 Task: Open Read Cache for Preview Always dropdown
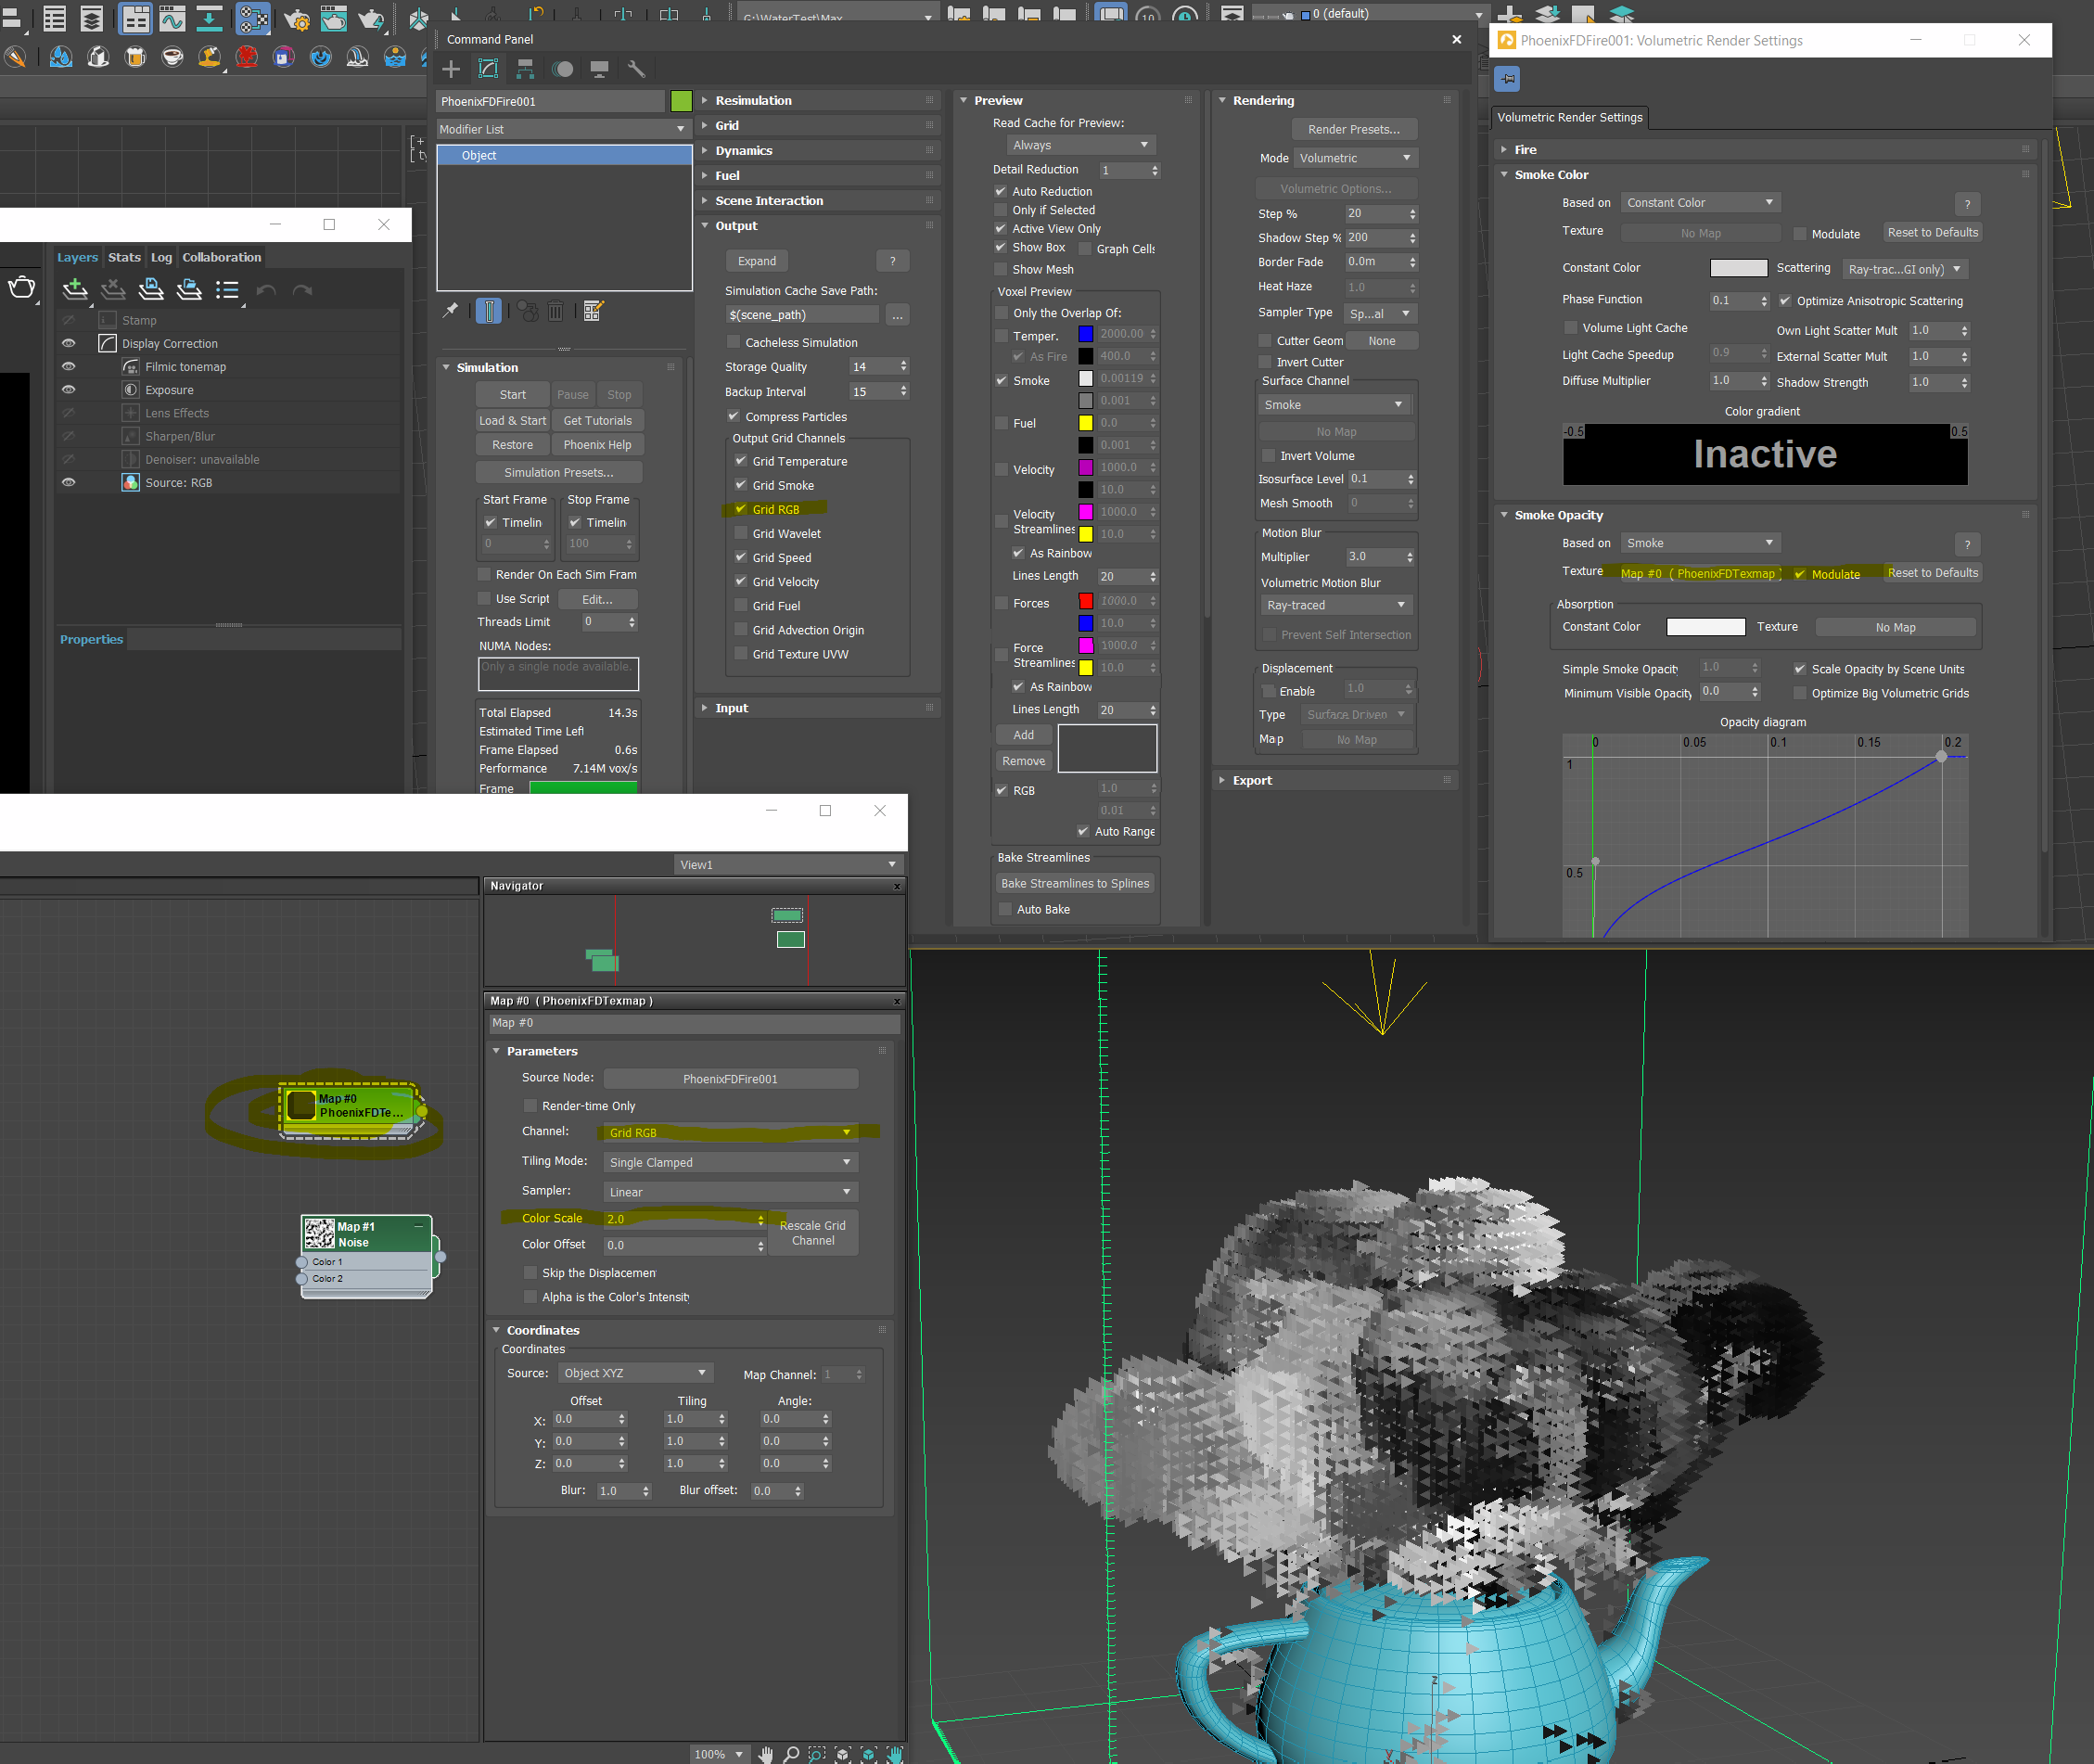click(1080, 145)
